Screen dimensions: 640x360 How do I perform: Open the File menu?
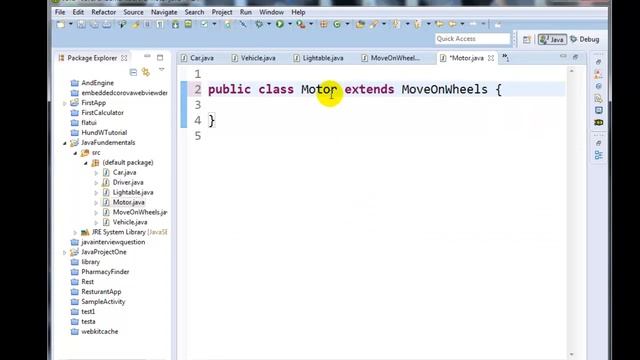[x=60, y=12]
